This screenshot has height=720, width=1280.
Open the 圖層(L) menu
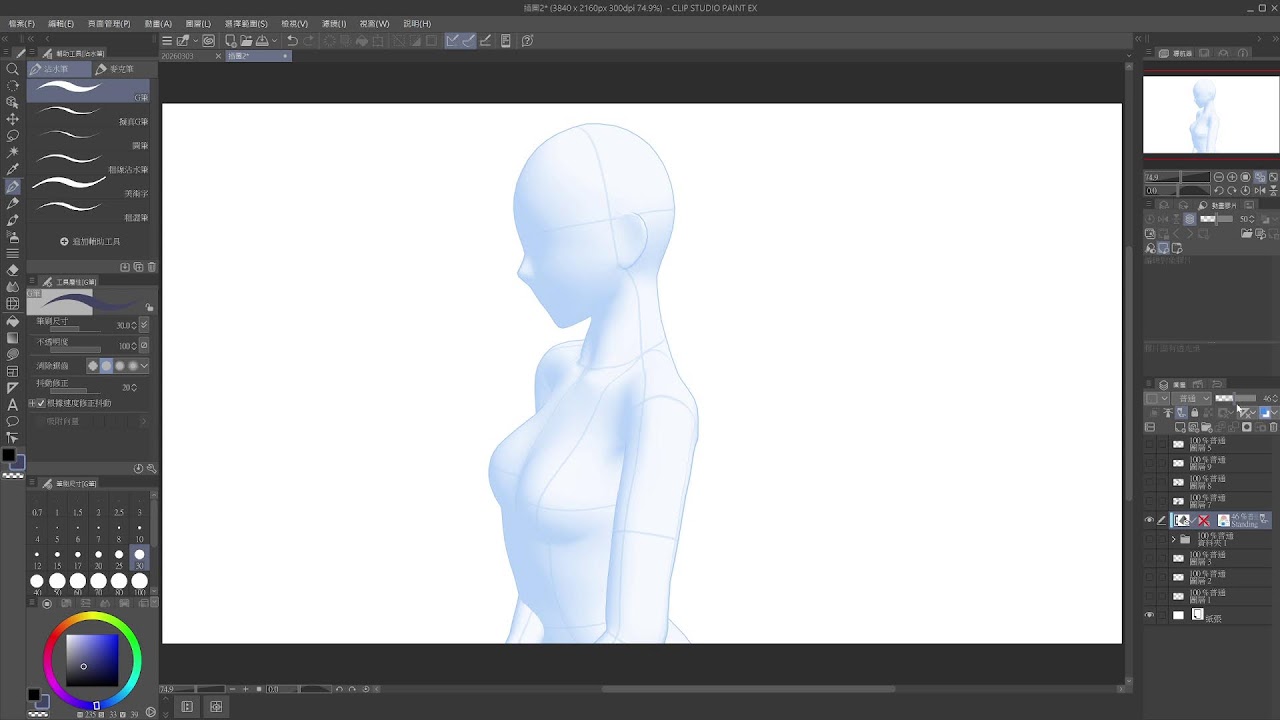[x=199, y=23]
